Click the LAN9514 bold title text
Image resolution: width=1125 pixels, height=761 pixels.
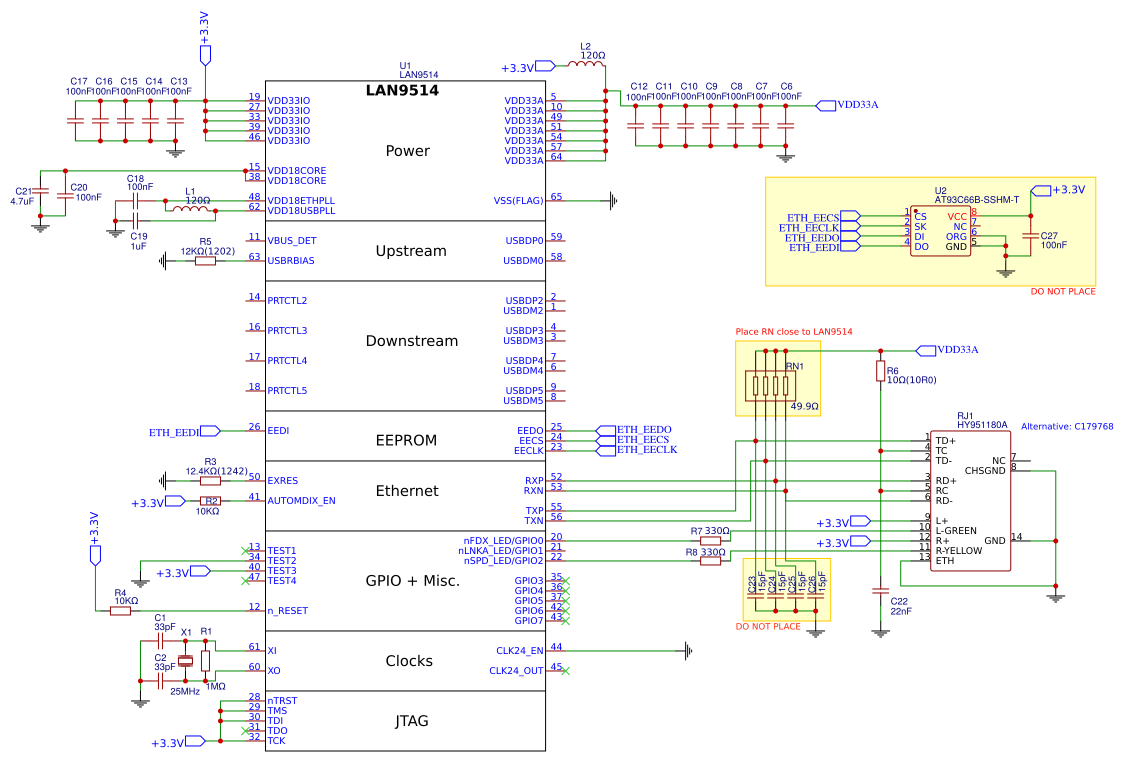point(403,90)
